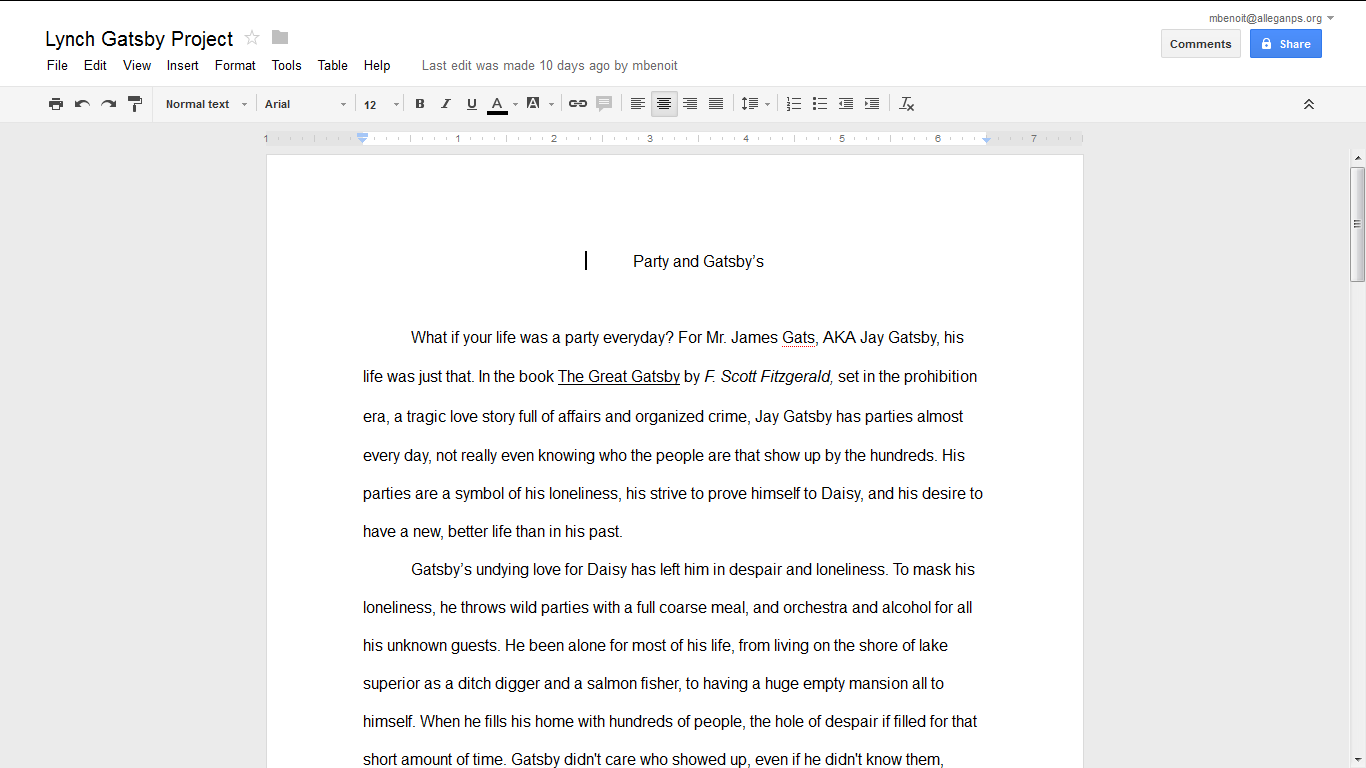Undo the last action
This screenshot has height=768, width=1366.
click(x=82, y=104)
